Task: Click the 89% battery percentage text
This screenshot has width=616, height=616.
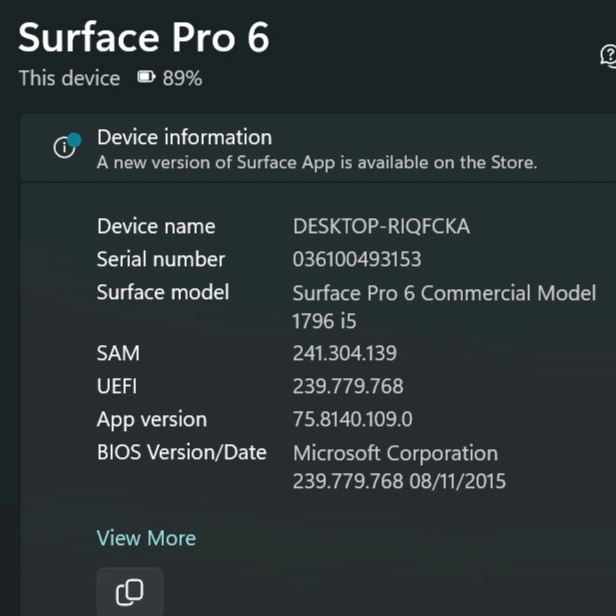Action: (182, 78)
